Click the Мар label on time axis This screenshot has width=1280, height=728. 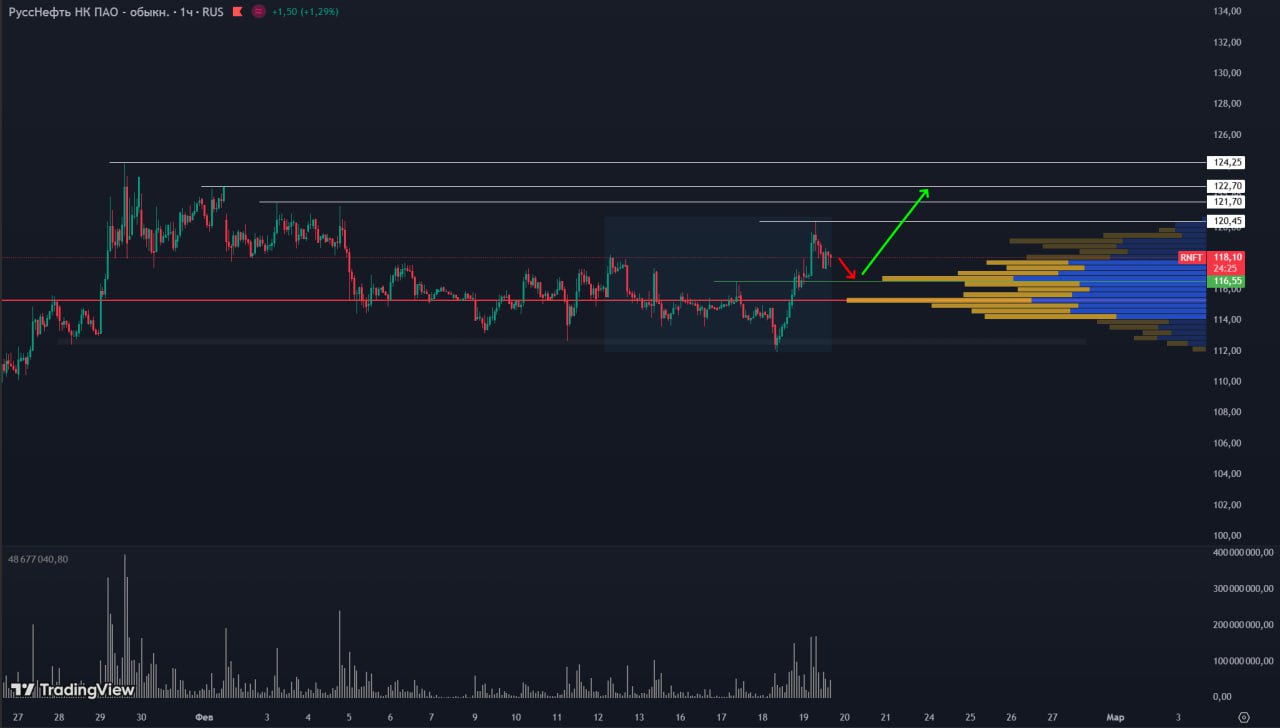pos(1115,717)
